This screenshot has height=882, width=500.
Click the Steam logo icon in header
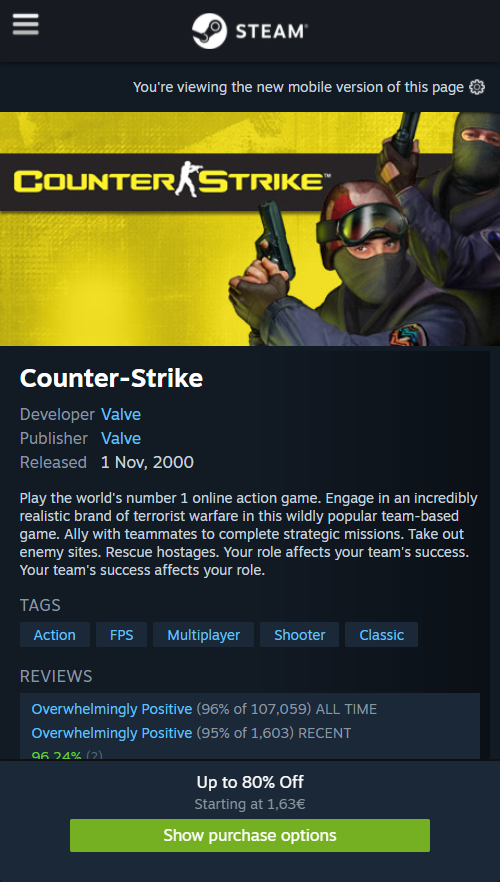209,31
